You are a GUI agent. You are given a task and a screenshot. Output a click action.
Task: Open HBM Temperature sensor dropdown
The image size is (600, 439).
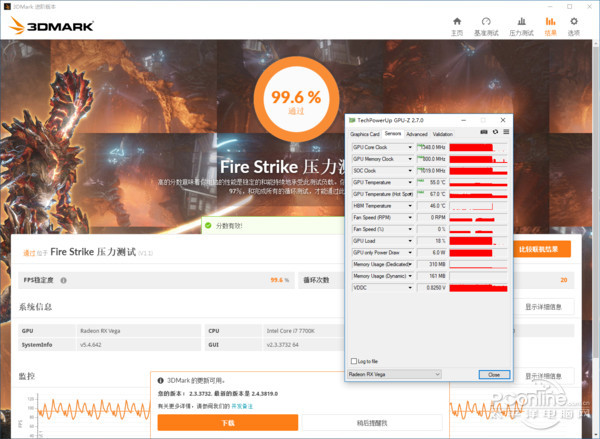pos(410,206)
